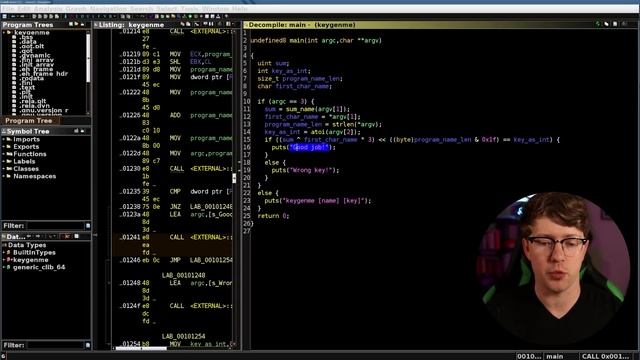Click the last icon in Program Trees header
Image resolution: width=640 pixels, height=360 pixels.
pos(82,24)
